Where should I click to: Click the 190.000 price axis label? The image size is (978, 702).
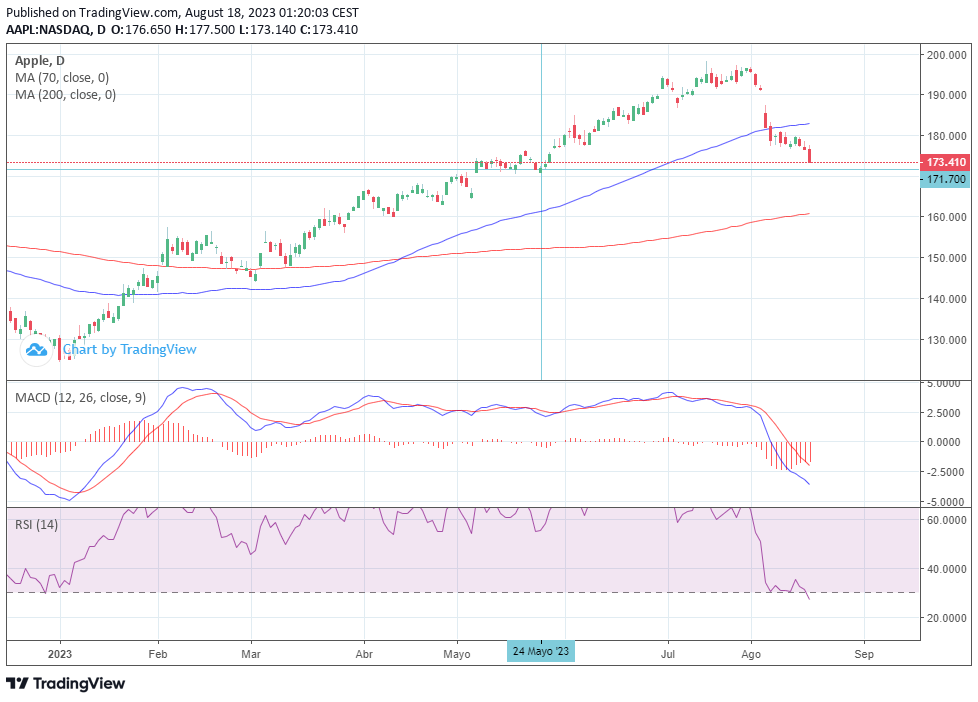(x=947, y=95)
